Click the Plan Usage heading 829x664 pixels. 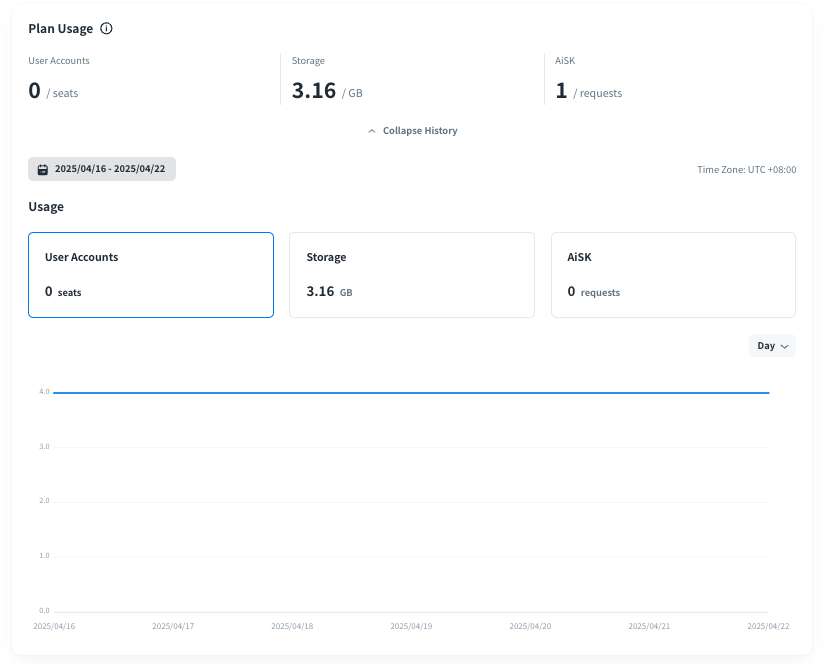click(60, 29)
